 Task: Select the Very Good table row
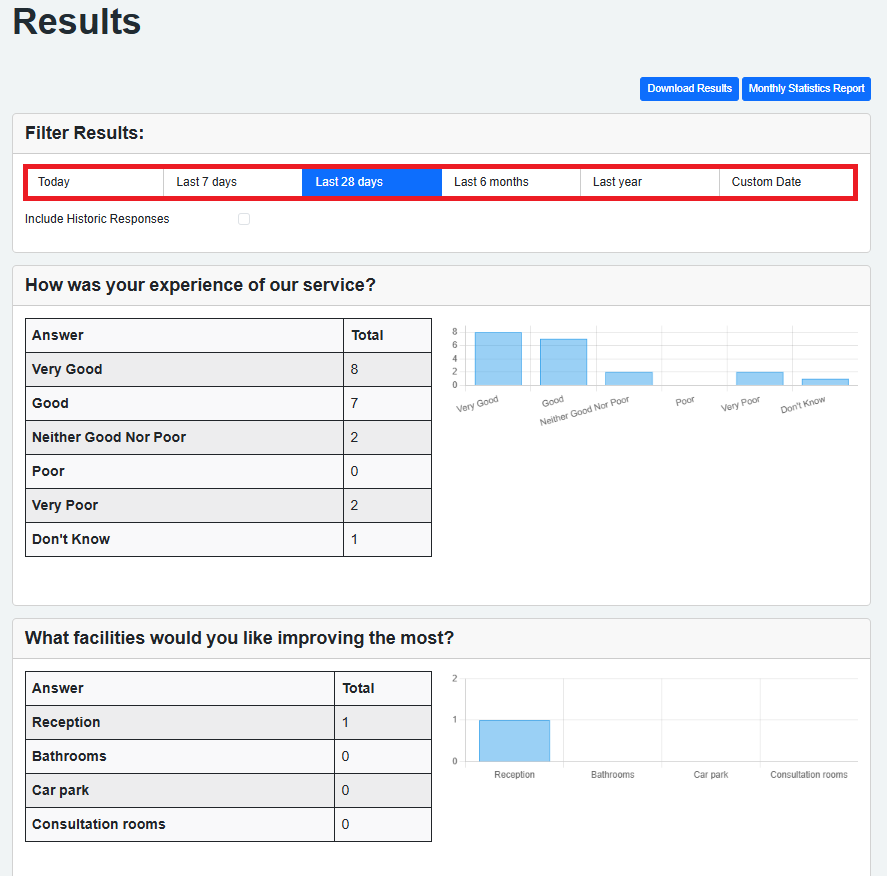(228, 369)
